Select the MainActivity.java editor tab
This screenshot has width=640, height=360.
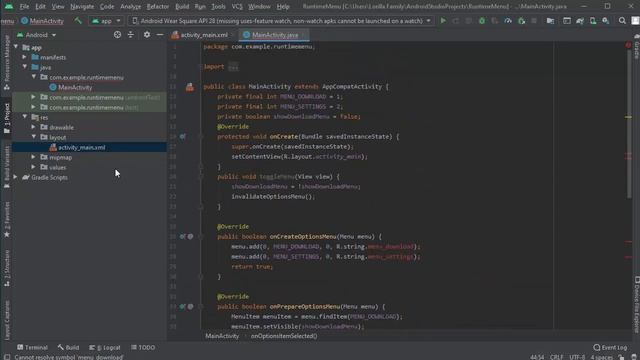[273, 35]
